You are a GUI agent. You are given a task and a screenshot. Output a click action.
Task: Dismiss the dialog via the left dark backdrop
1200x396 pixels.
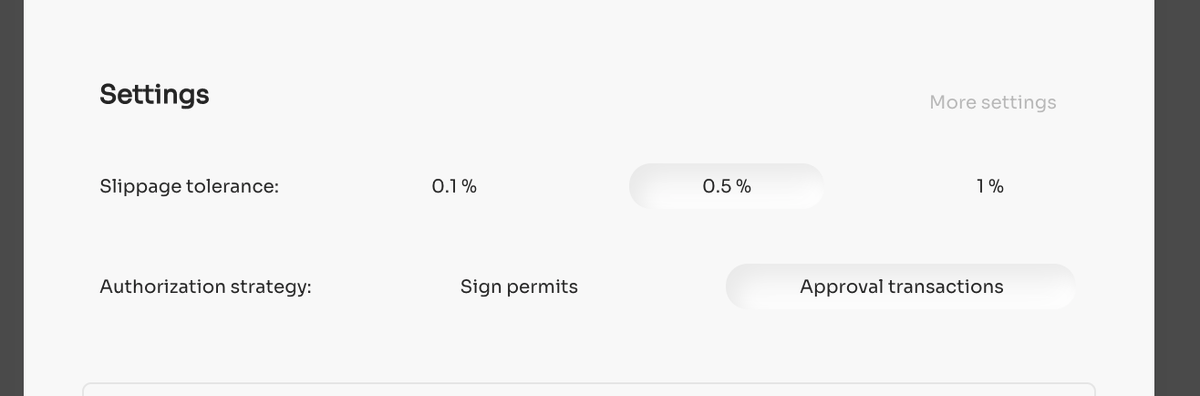point(11,198)
